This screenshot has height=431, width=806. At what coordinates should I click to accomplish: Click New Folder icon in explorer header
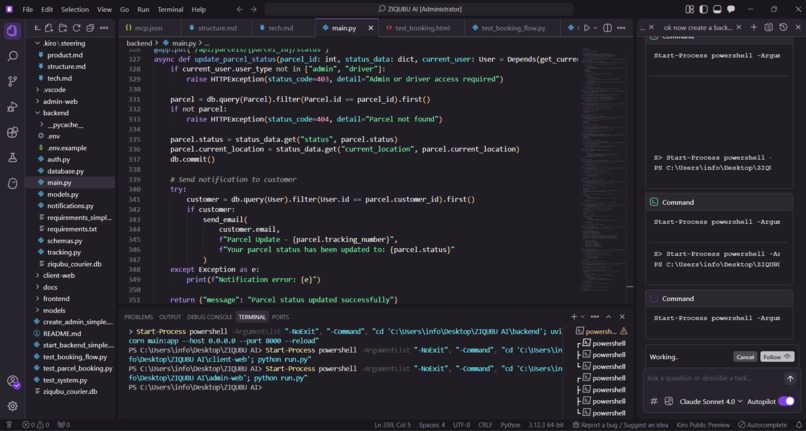pos(63,28)
